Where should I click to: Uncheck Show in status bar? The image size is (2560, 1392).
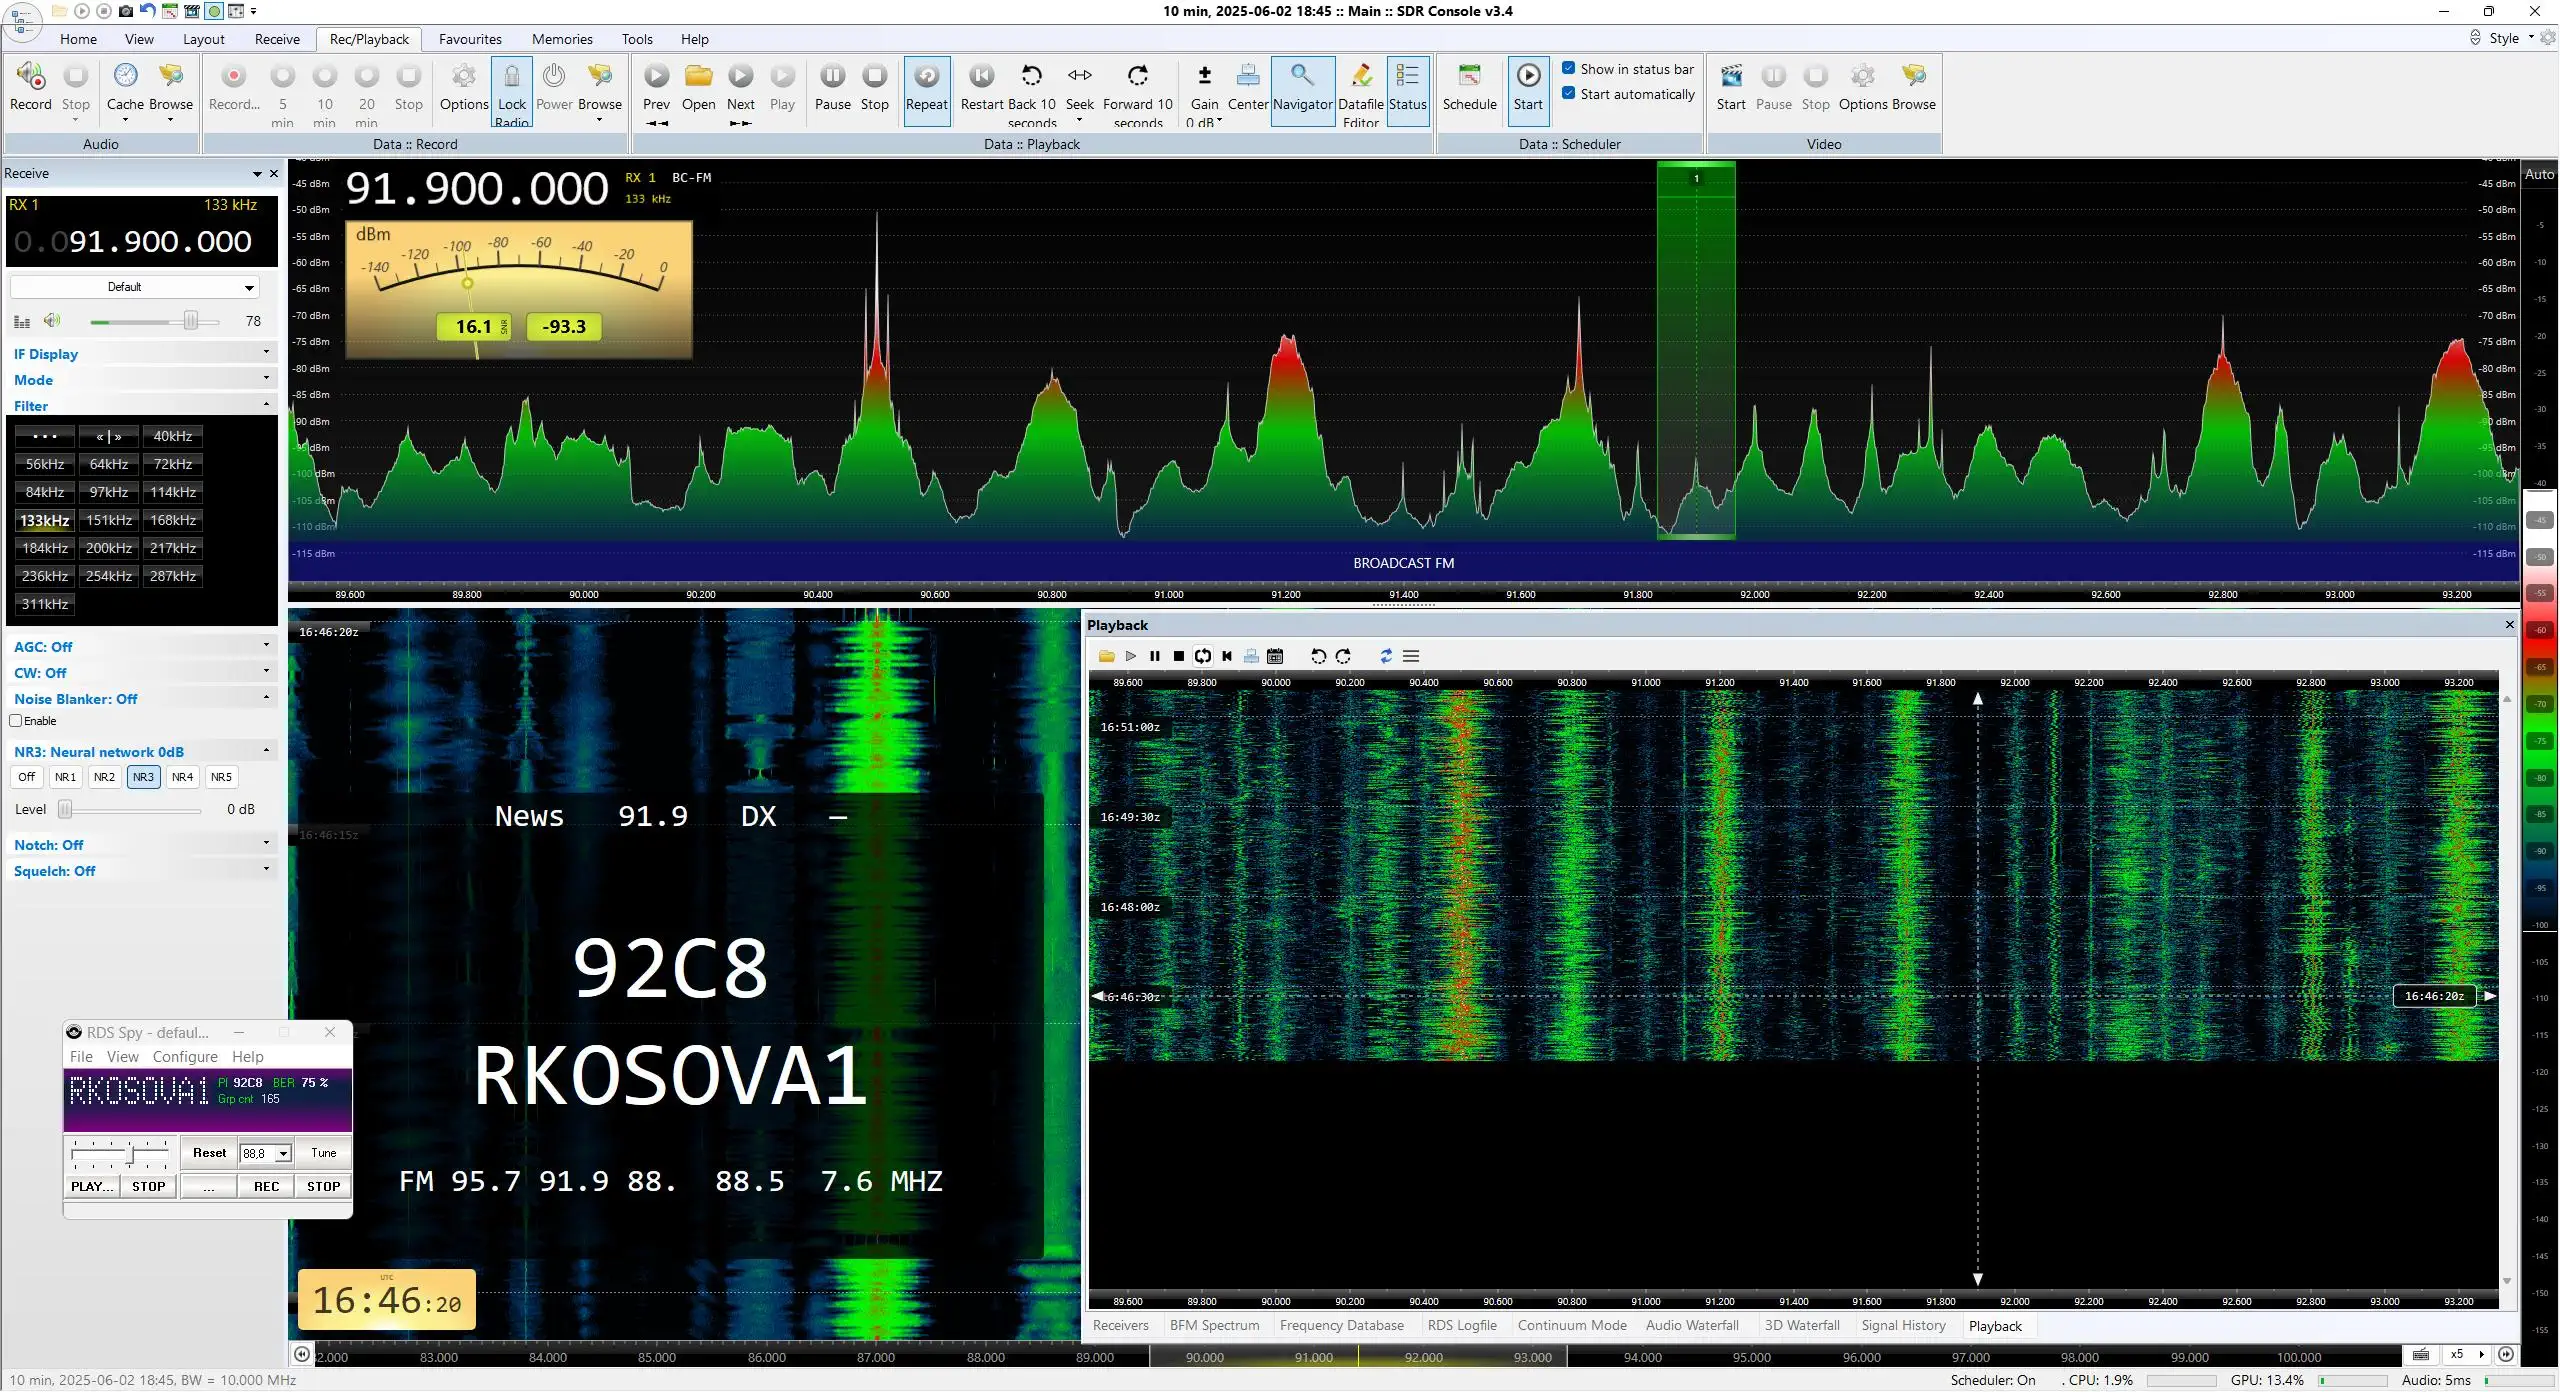[1569, 68]
